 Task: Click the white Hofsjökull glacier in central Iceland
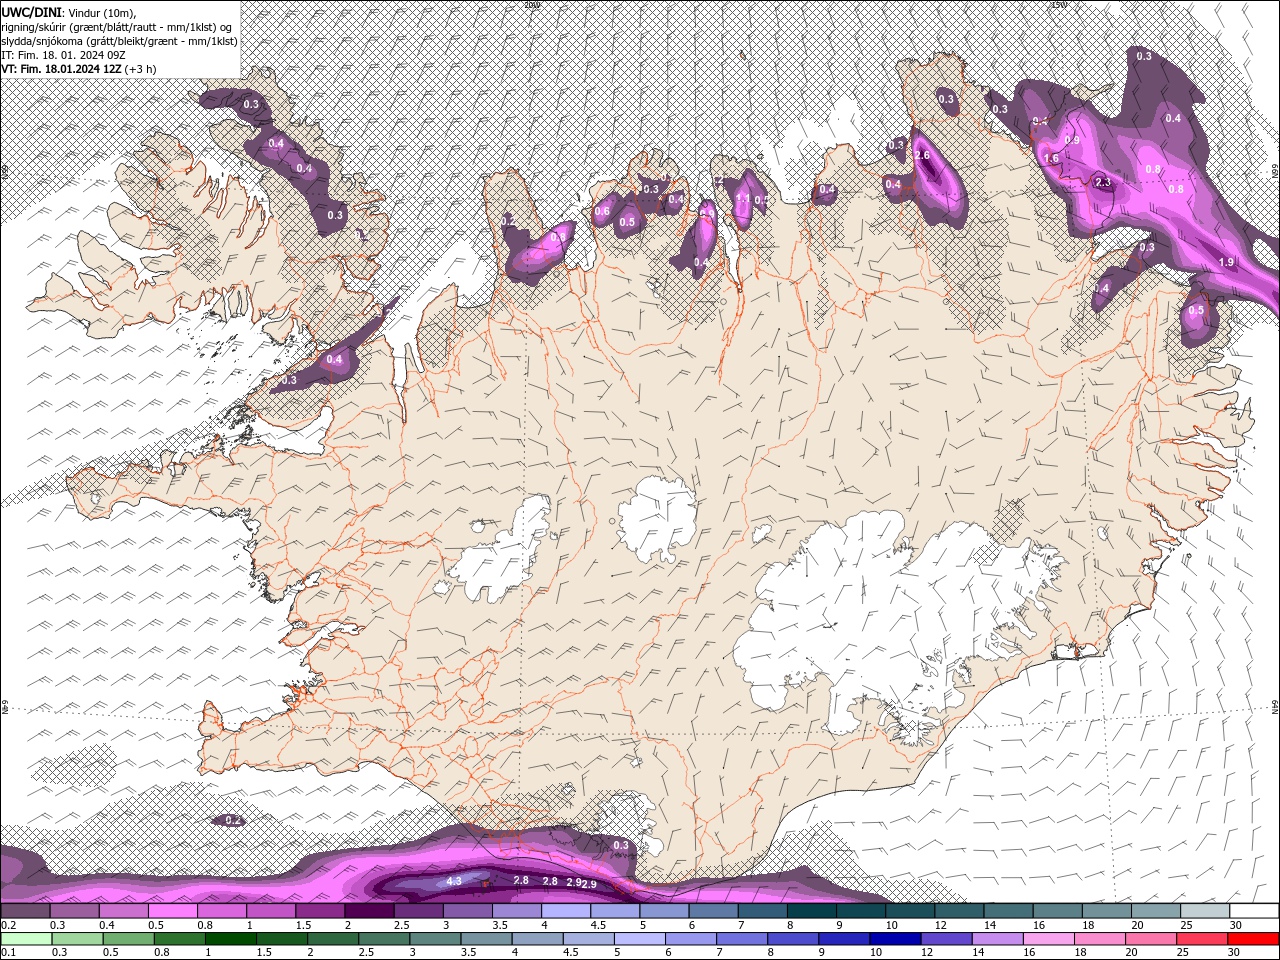657,520
